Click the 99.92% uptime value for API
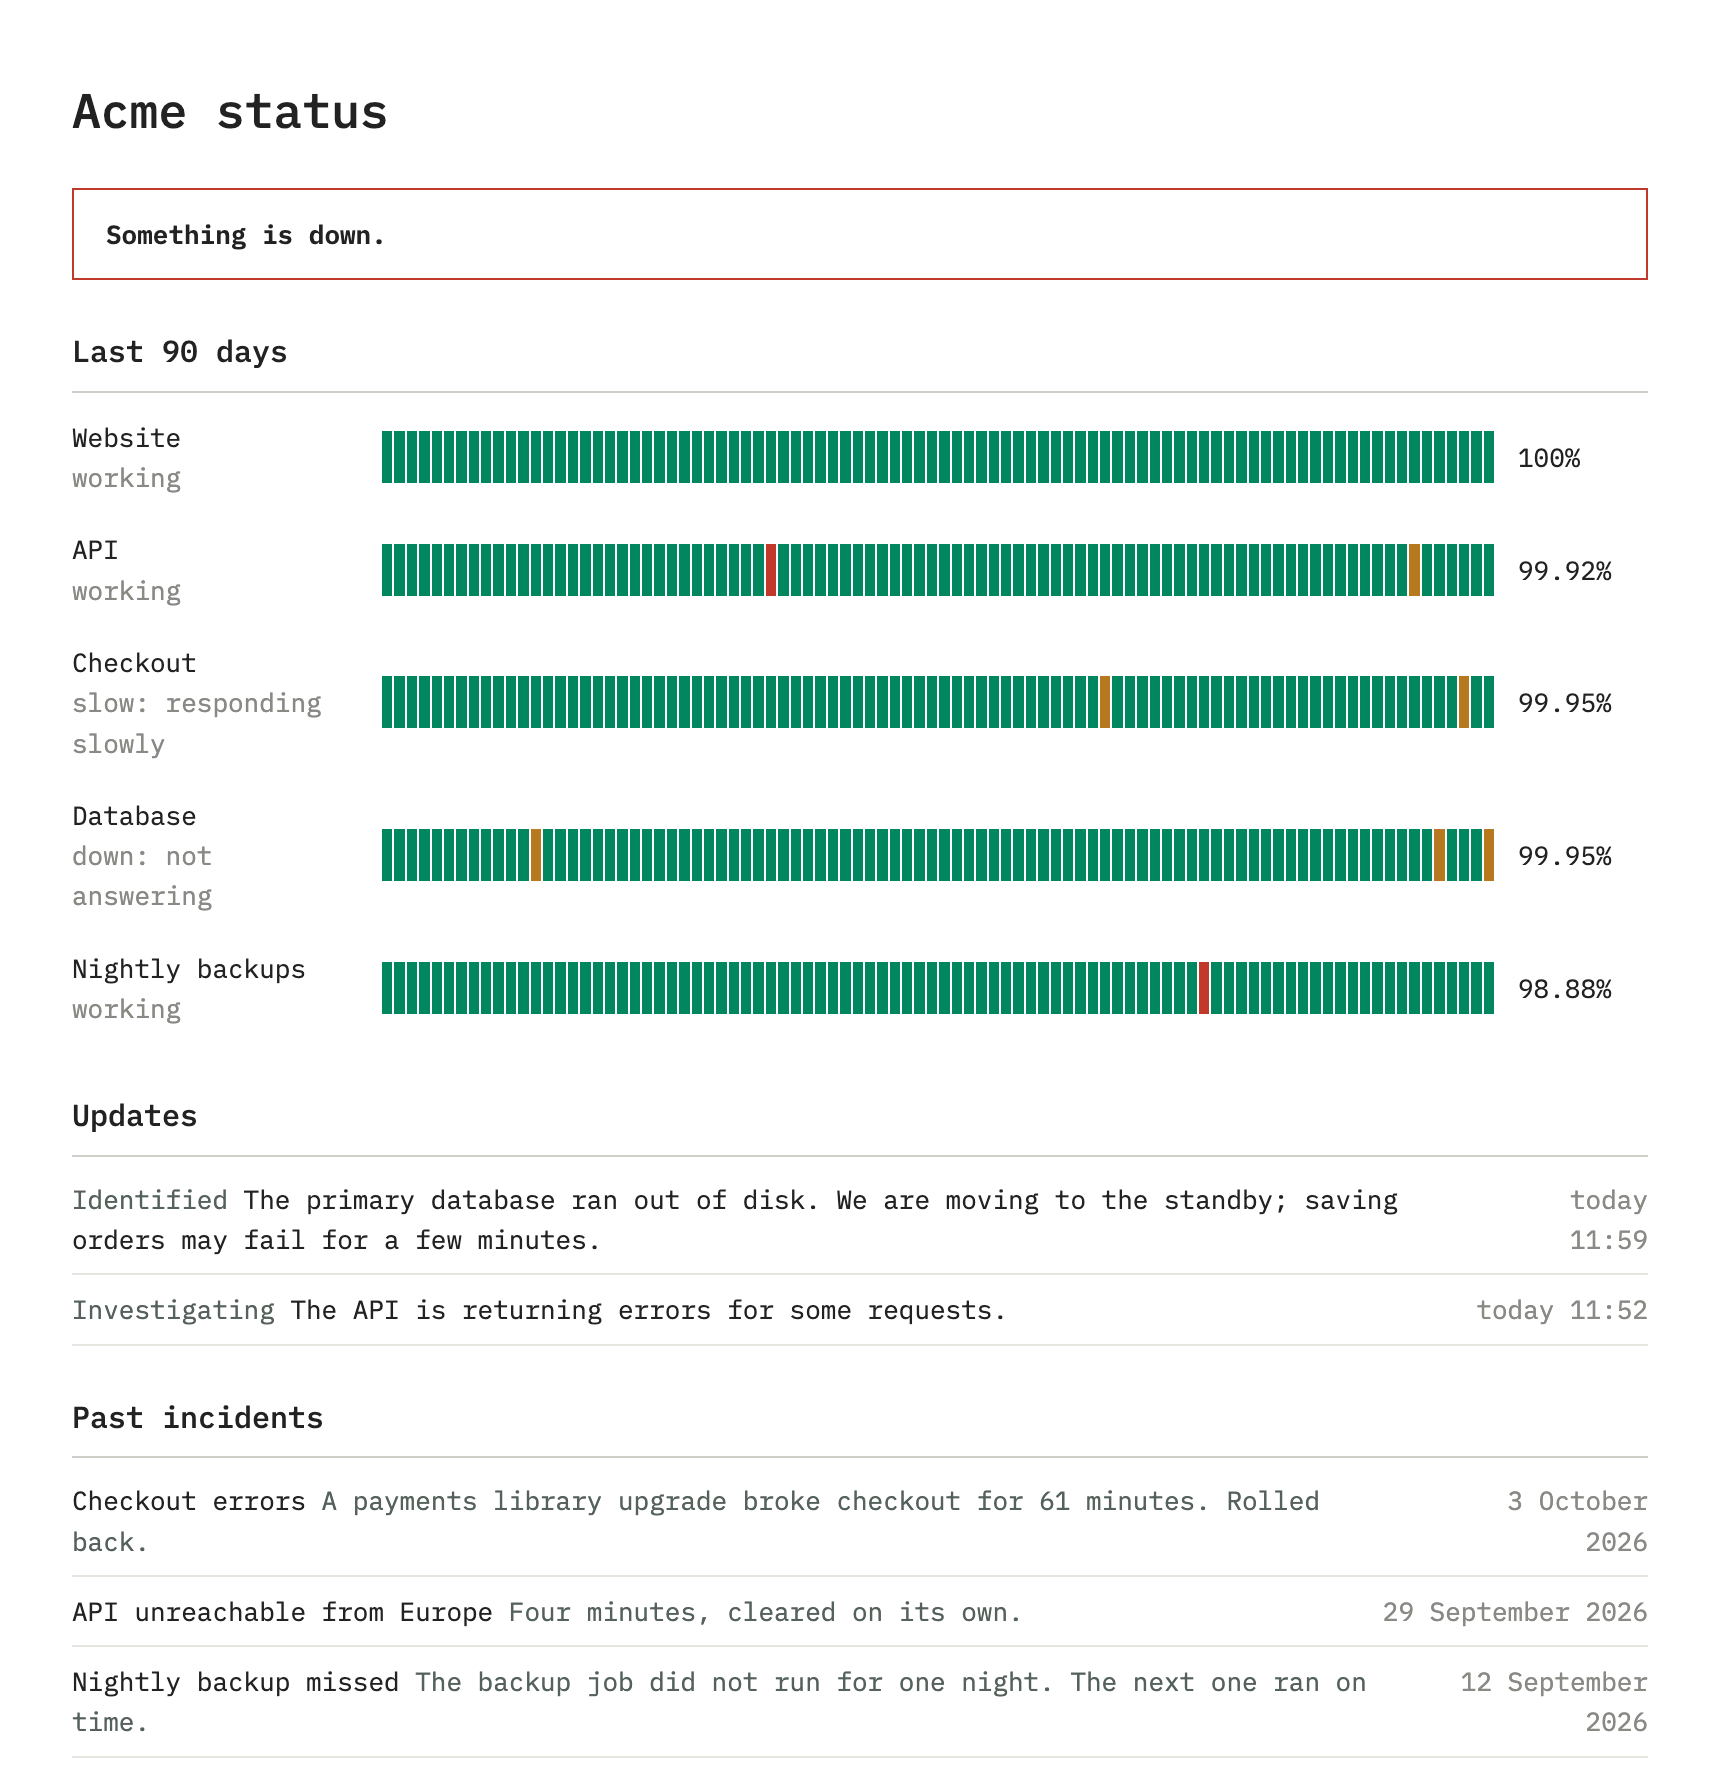Screen dimensions: 1720x1790 (1565, 571)
